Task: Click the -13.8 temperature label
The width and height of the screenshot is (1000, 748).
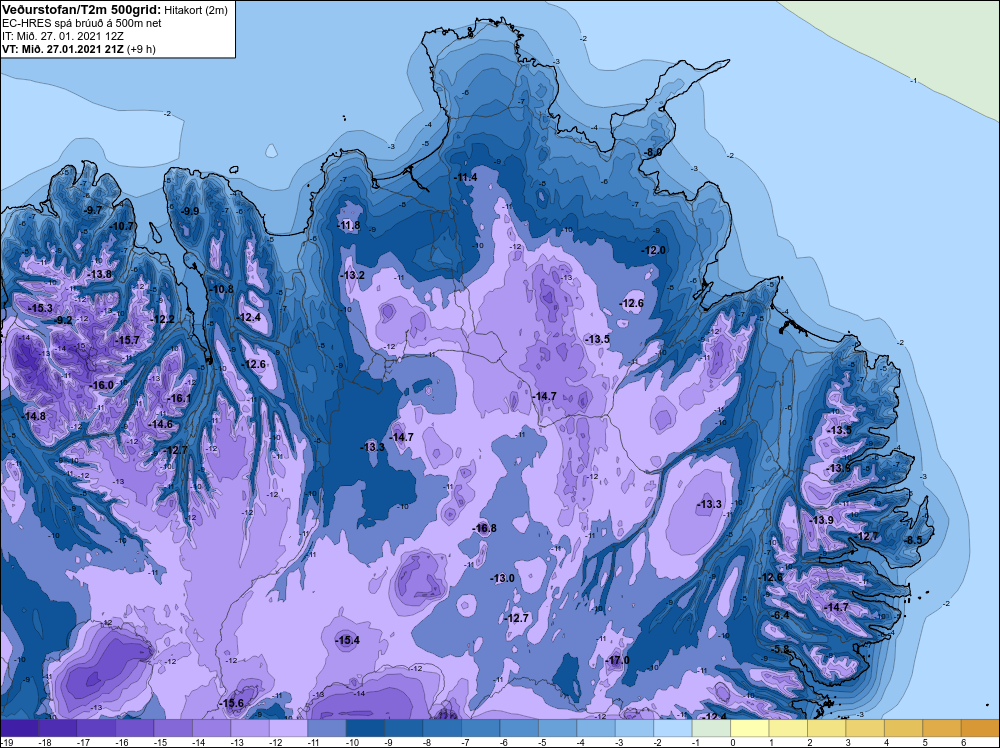Action: (99, 274)
